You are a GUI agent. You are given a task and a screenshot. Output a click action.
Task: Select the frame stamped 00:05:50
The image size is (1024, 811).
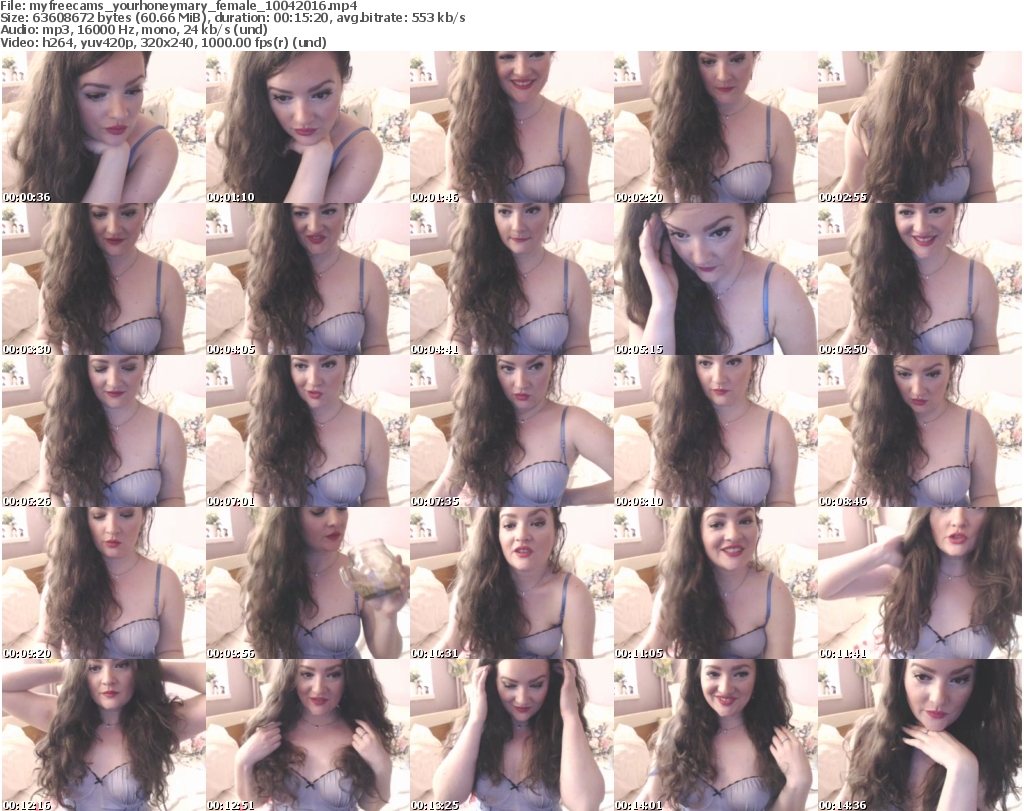tap(920, 279)
